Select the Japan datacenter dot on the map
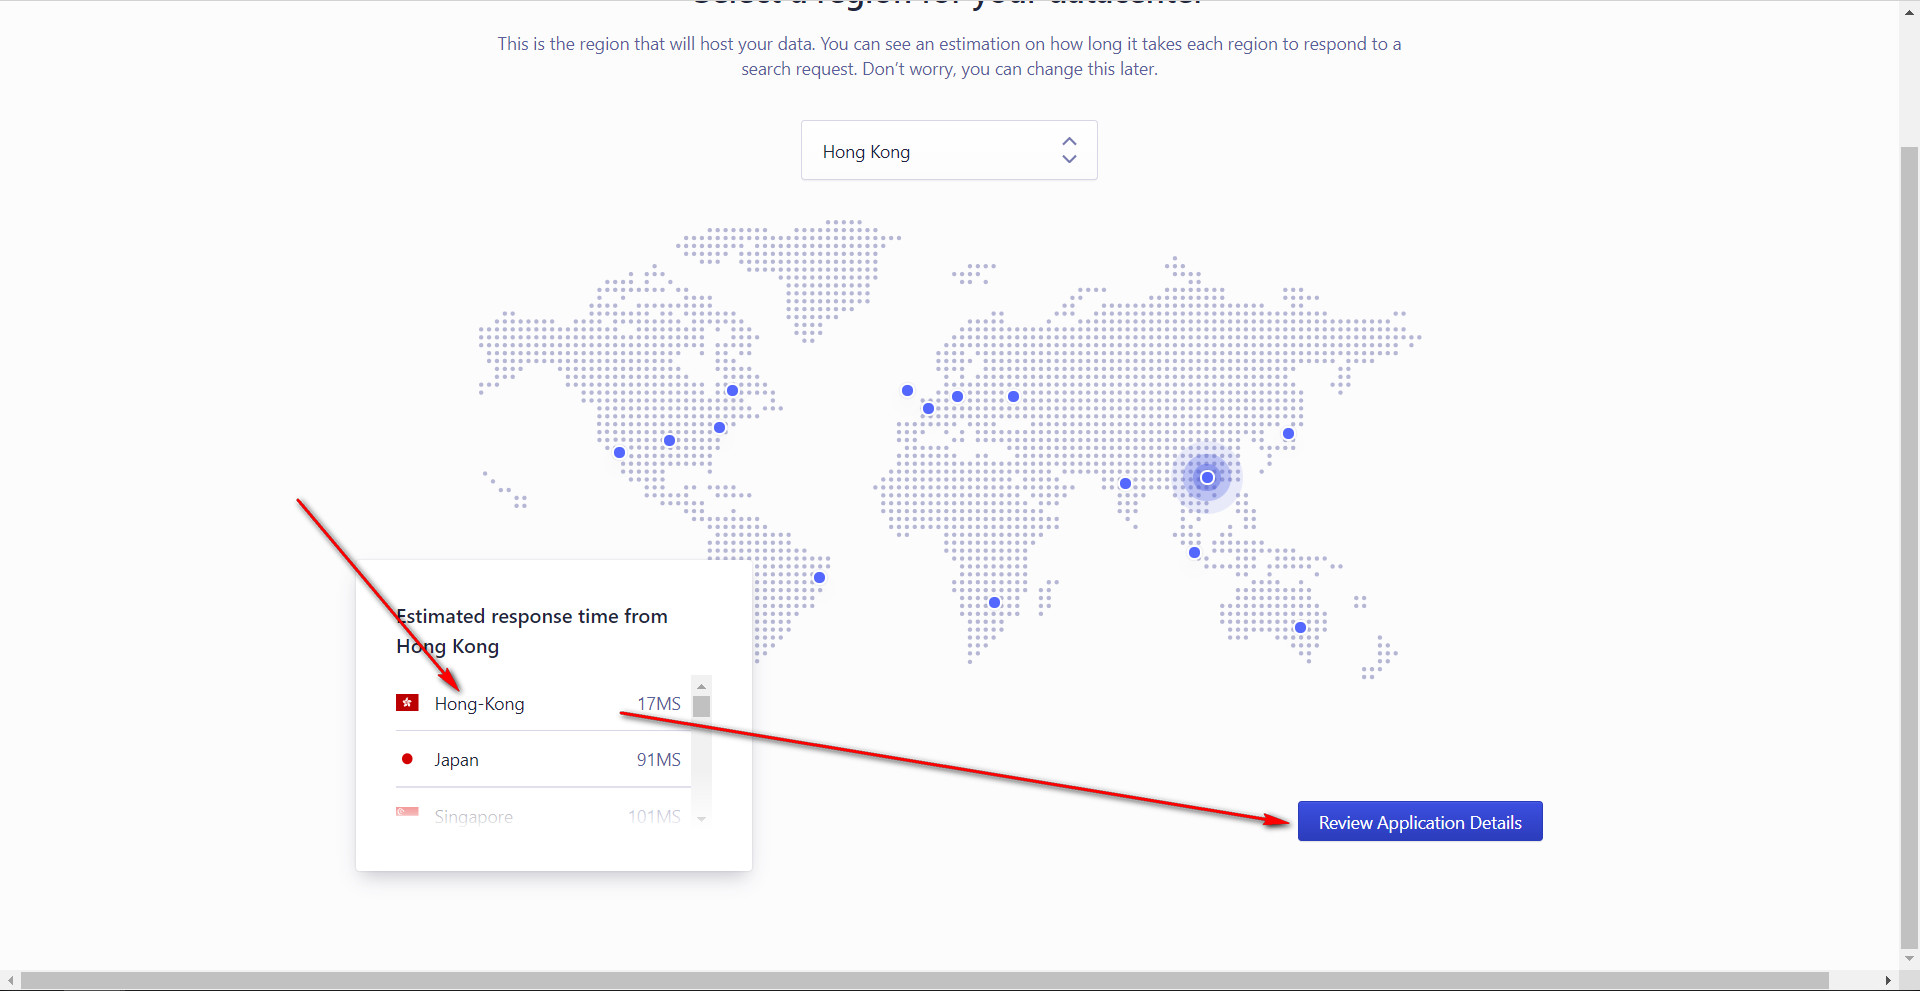The height and width of the screenshot is (991, 1920). [x=1288, y=434]
